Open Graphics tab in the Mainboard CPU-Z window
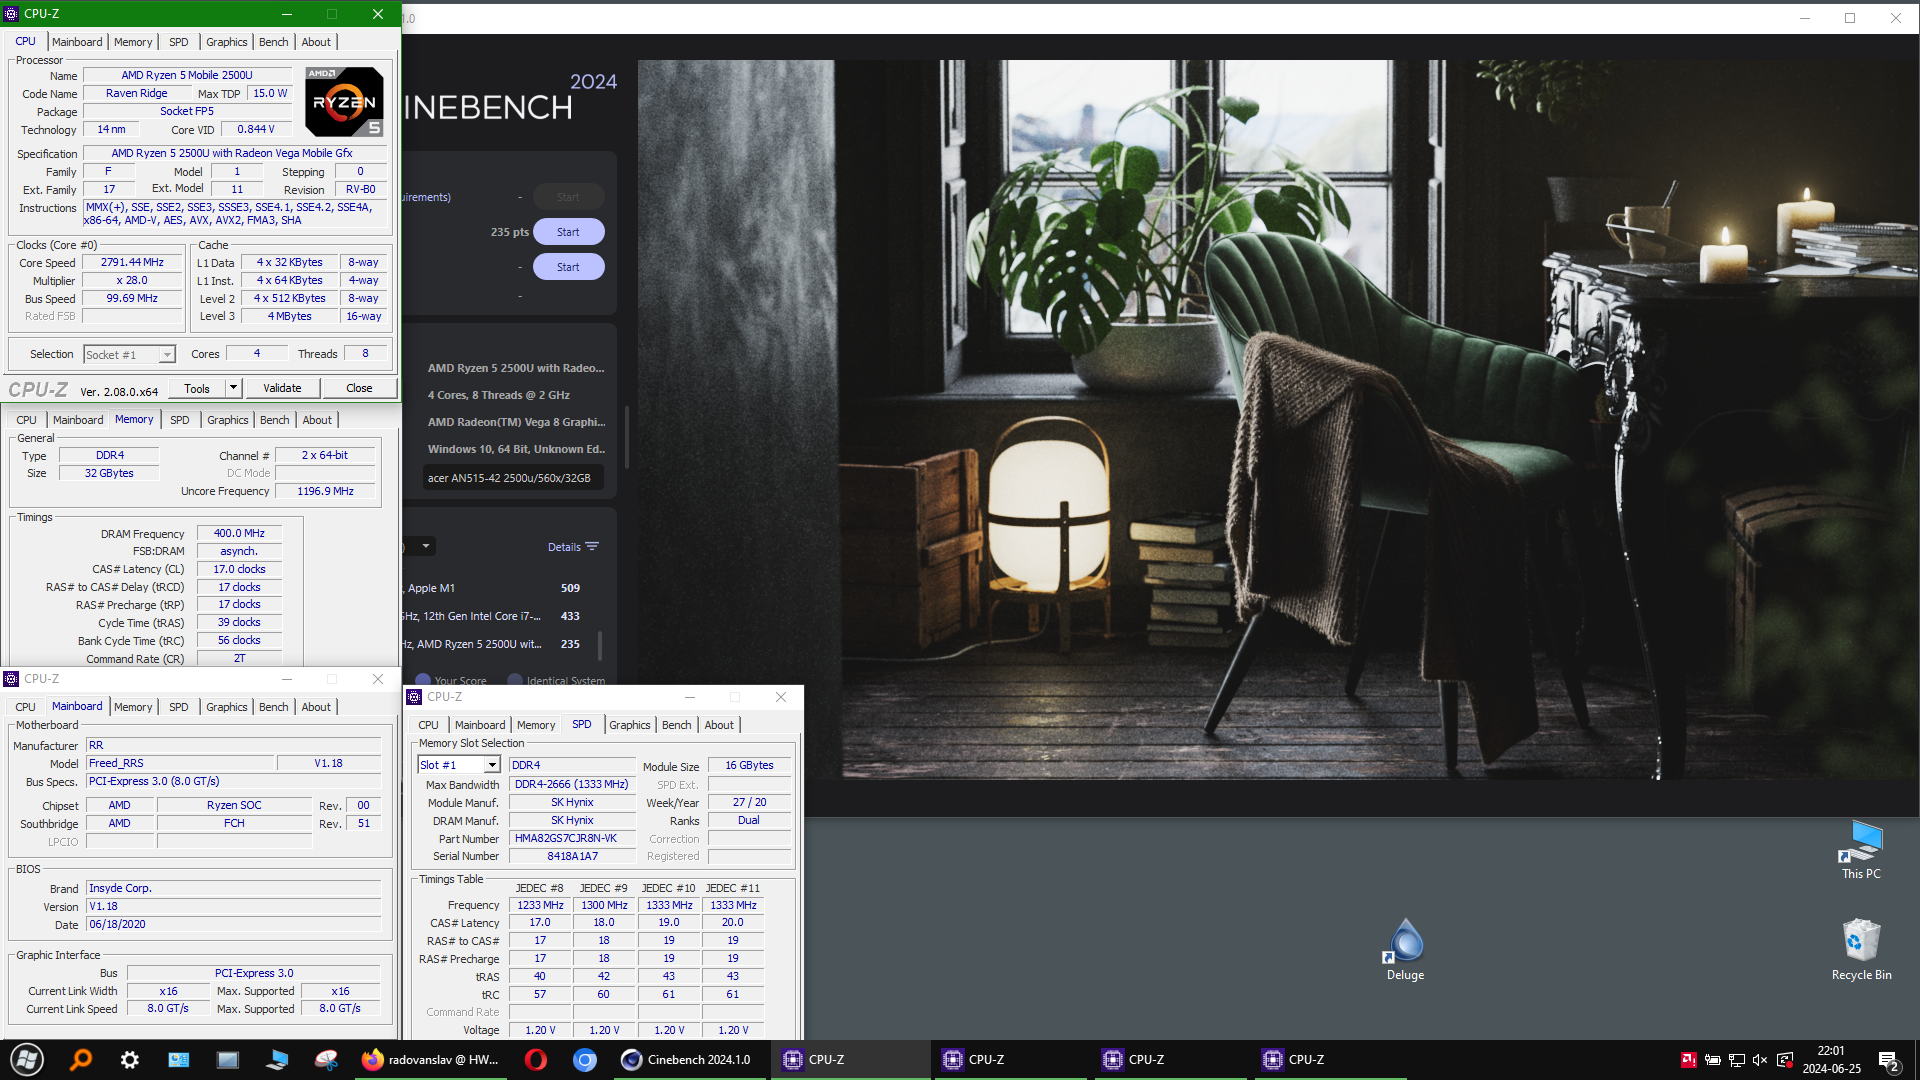 pyautogui.click(x=226, y=707)
